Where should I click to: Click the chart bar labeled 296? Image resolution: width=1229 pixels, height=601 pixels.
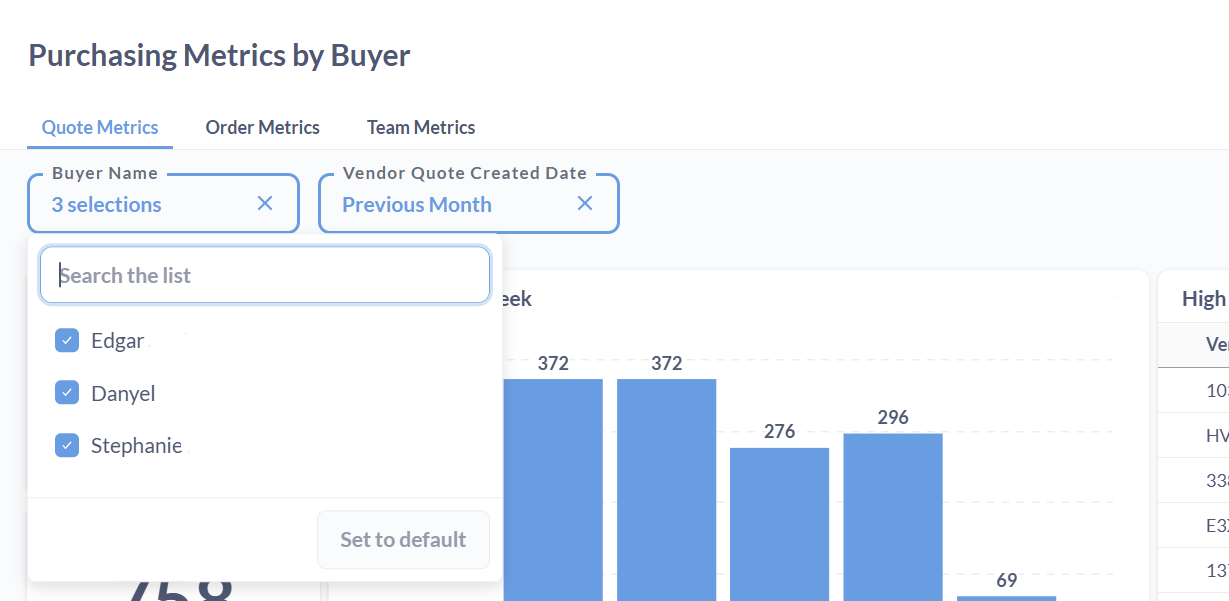893,517
